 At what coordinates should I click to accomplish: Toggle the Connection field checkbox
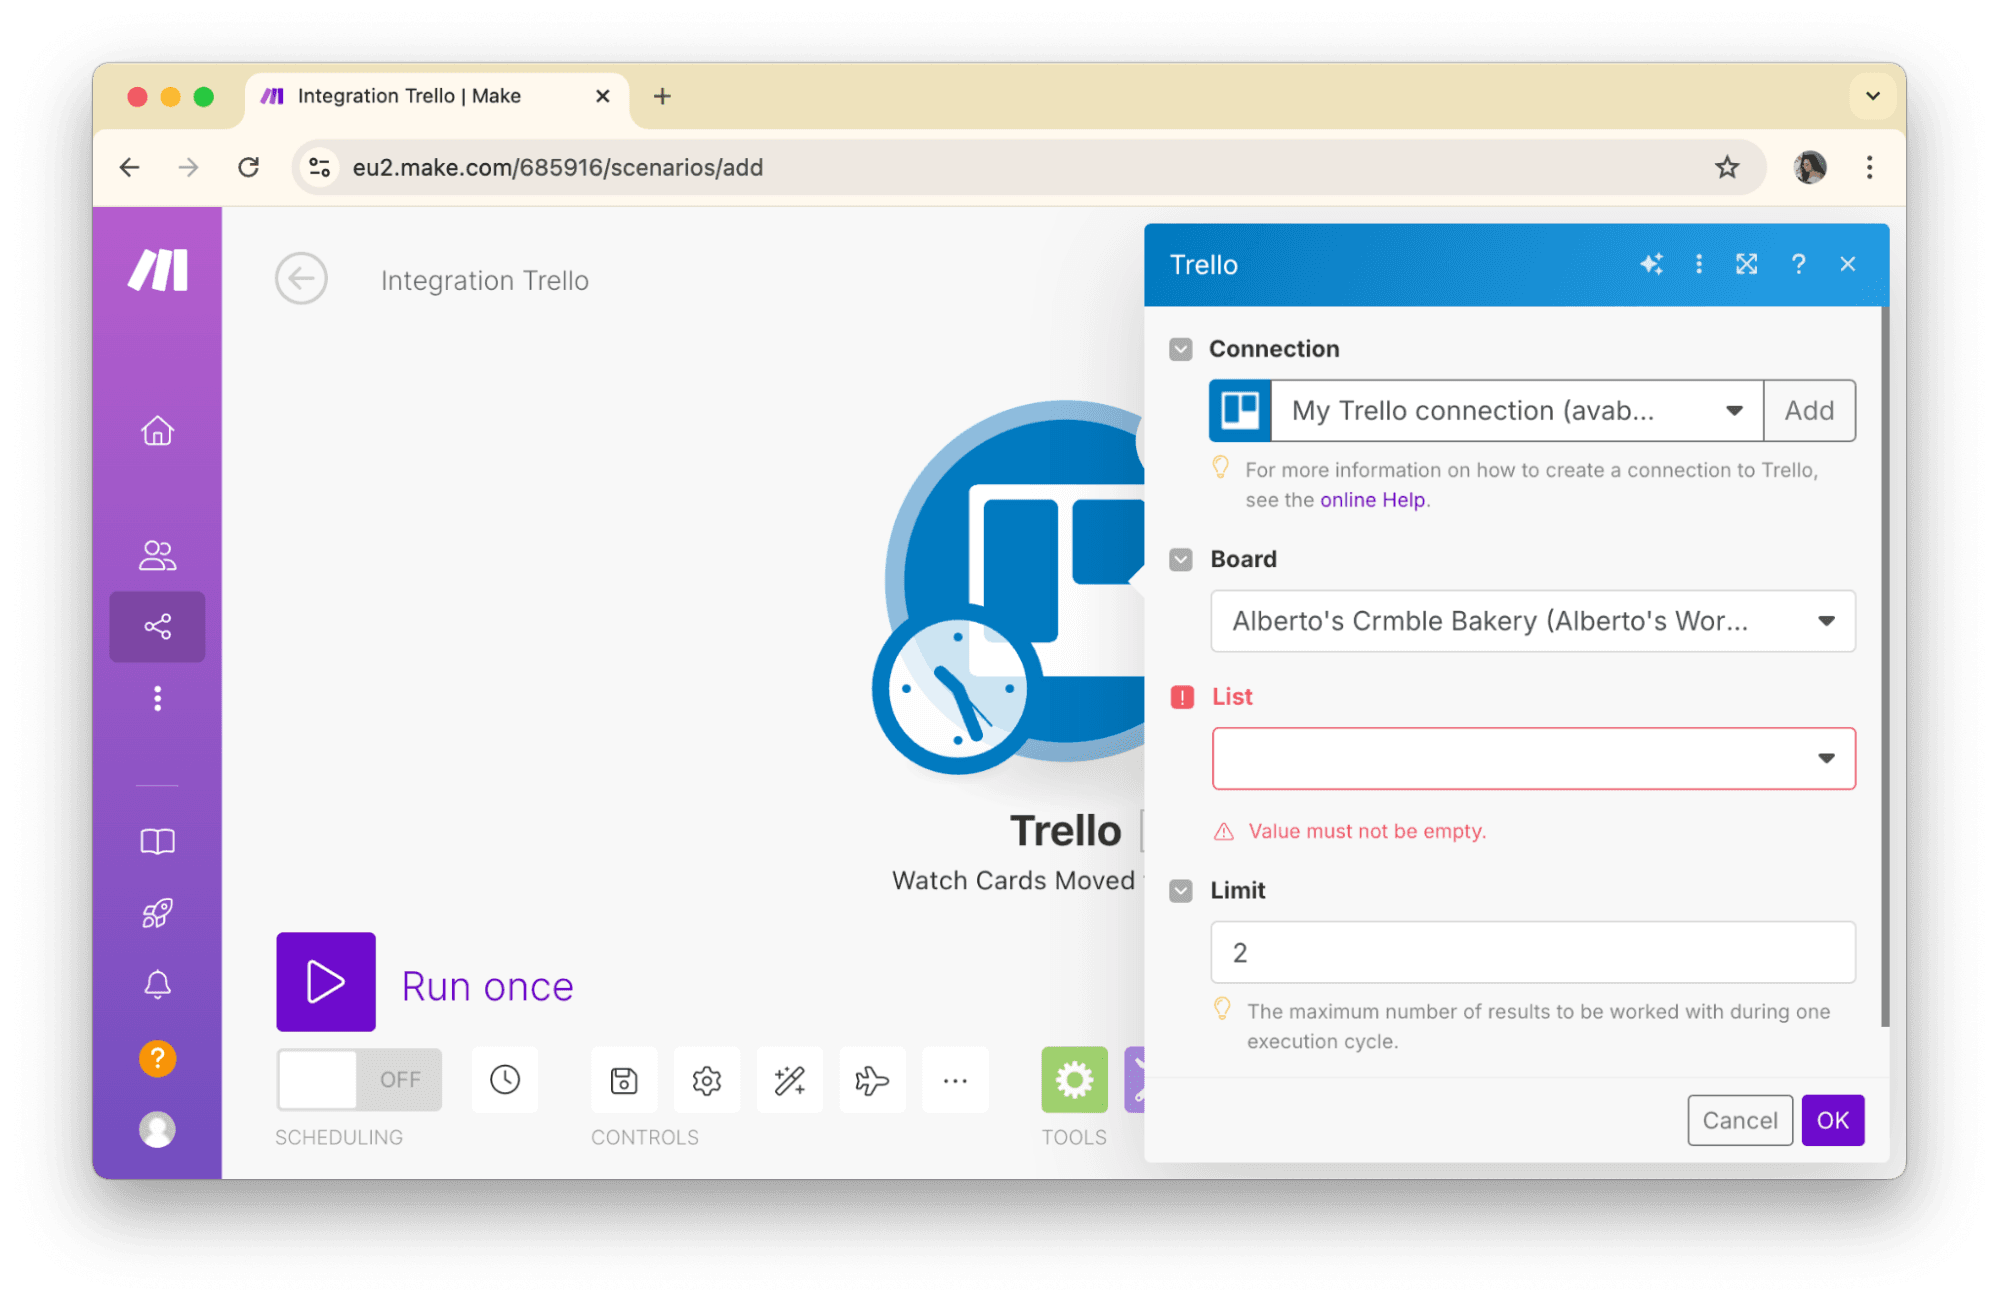point(1181,349)
